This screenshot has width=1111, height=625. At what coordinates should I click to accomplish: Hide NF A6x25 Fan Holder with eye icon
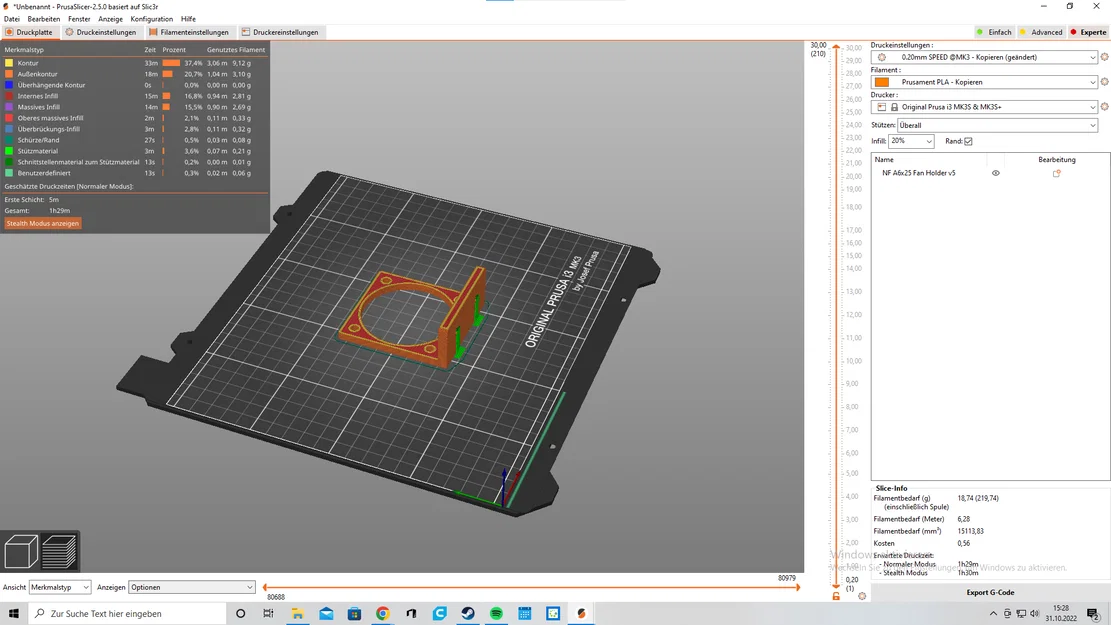[x=996, y=173]
